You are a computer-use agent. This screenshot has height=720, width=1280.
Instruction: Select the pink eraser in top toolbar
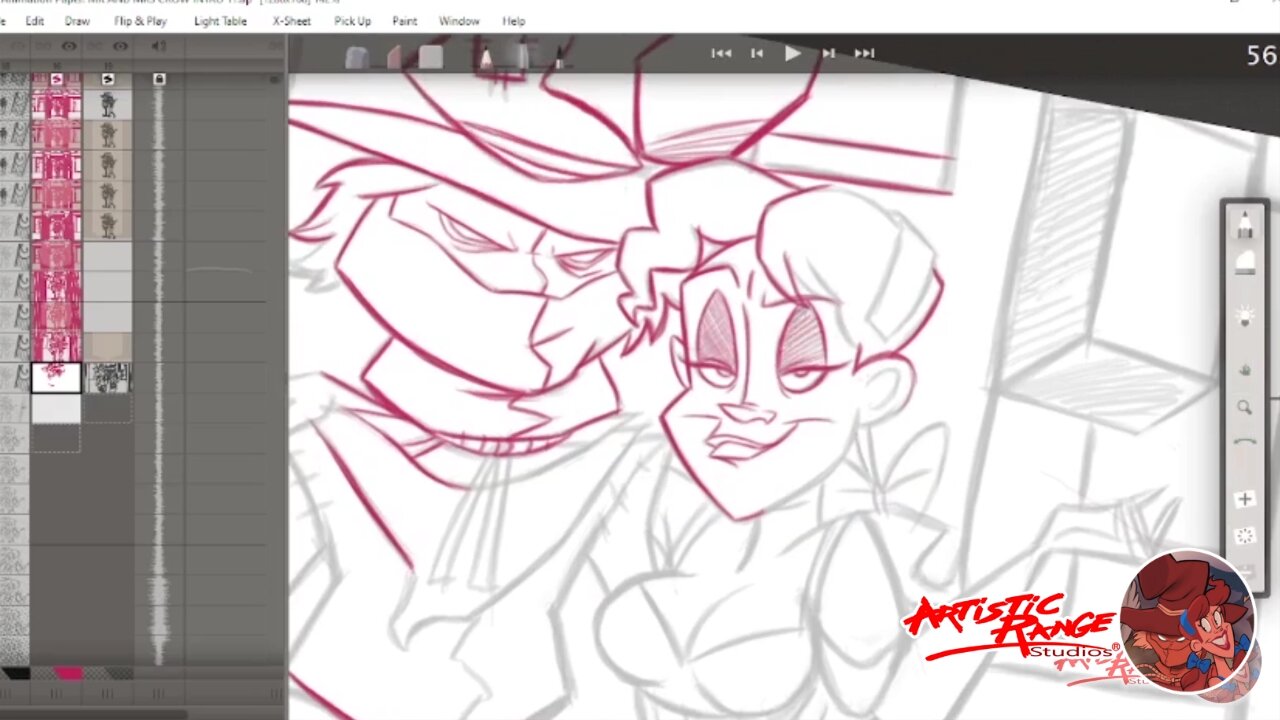pyautogui.click(x=394, y=58)
